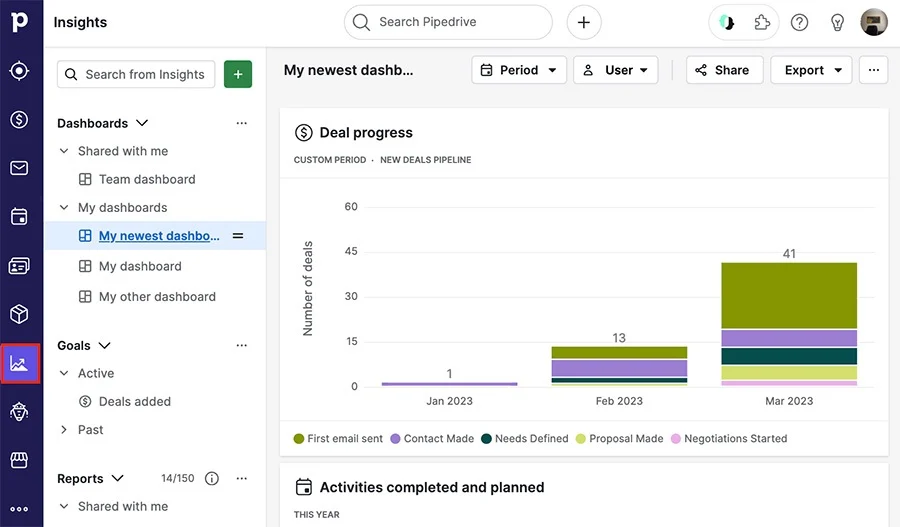The height and width of the screenshot is (527, 900).
Task: Collapse the My dashboards tree group
Action: [64, 208]
